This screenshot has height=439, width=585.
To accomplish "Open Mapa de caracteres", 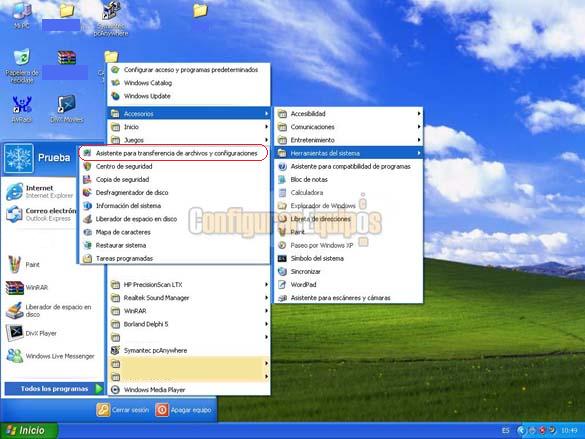I will pyautogui.click(x=174, y=232).
